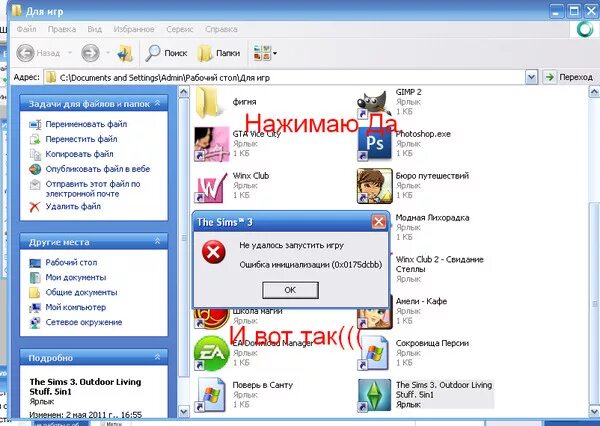Collapse the Подробно details panel
This screenshot has width=600, height=426.
(x=158, y=357)
